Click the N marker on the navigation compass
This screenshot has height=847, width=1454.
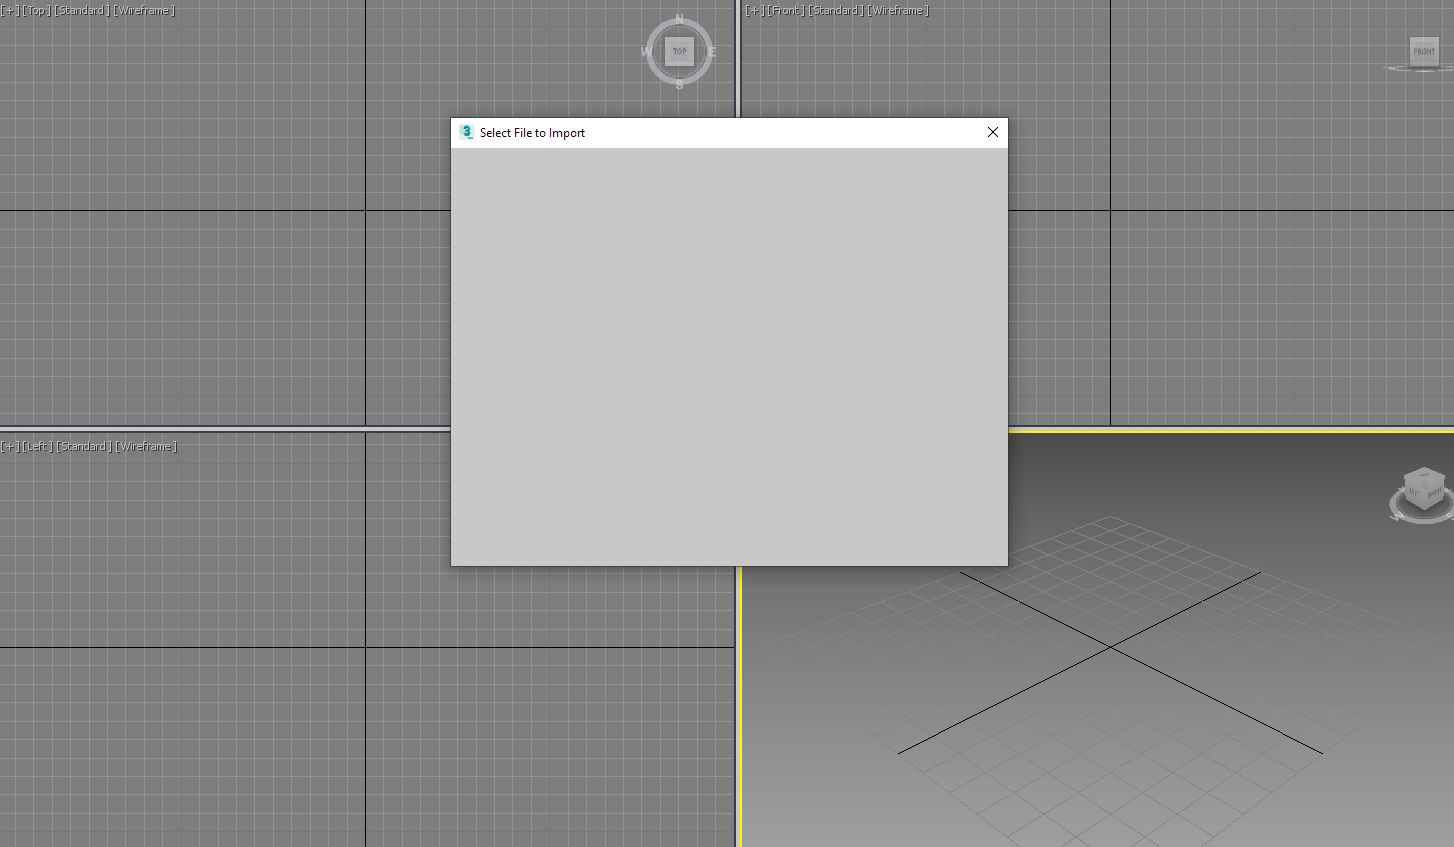click(x=679, y=17)
